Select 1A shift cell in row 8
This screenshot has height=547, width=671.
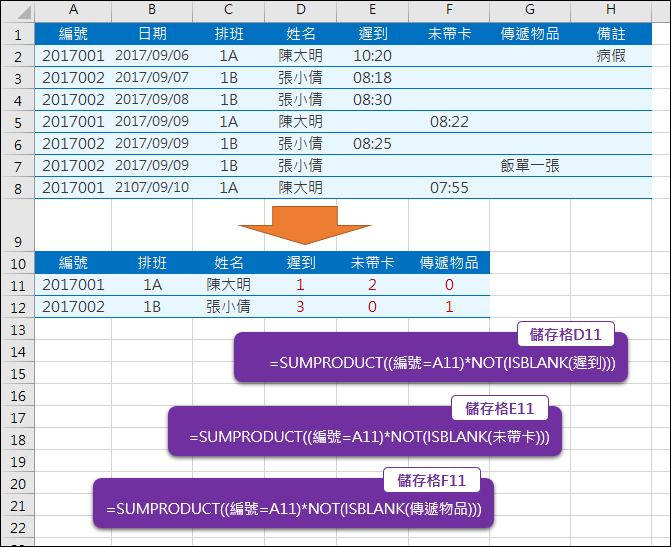(229, 187)
